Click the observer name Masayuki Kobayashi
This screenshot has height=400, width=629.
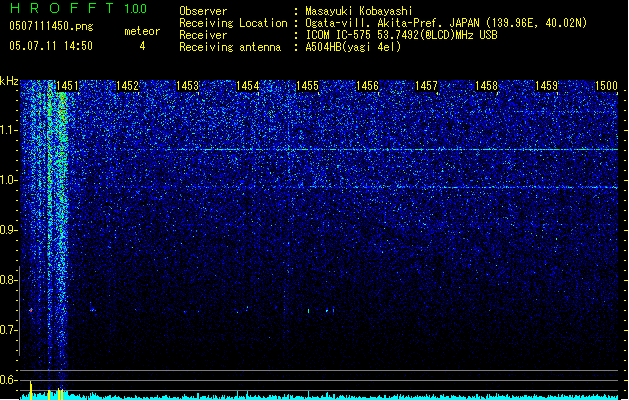coord(359,11)
